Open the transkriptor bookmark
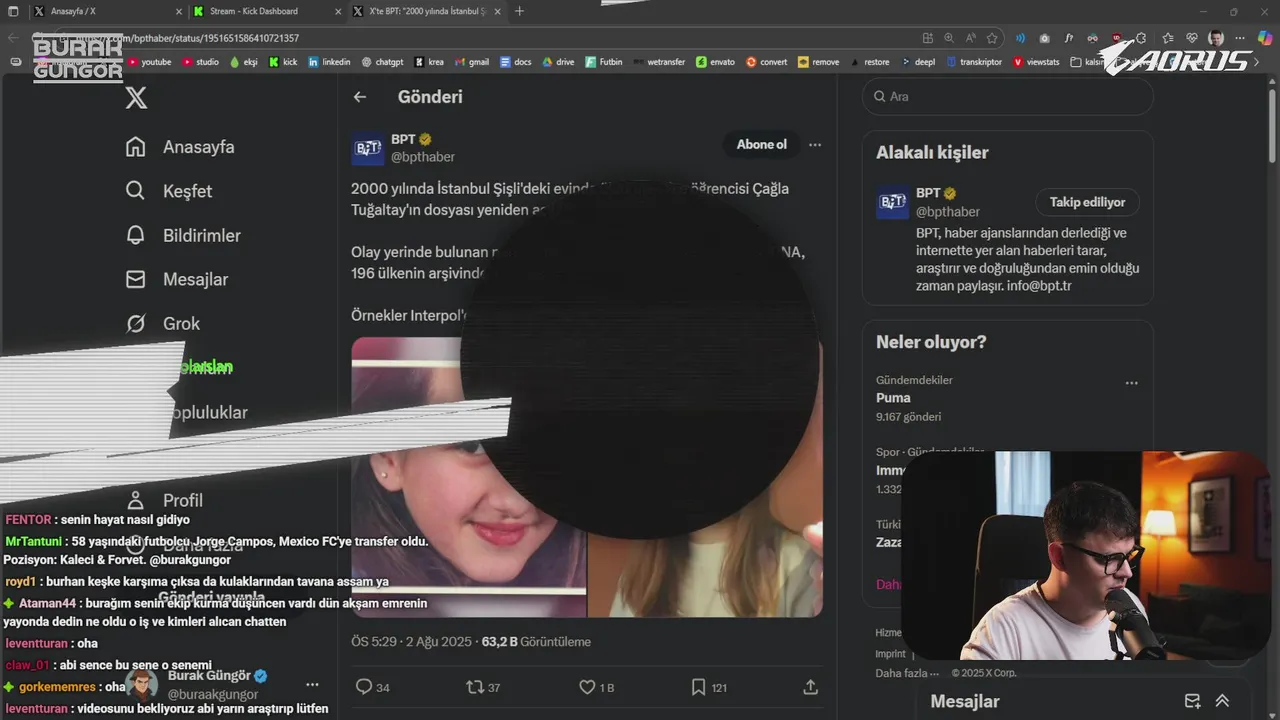The image size is (1280, 720). (973, 62)
